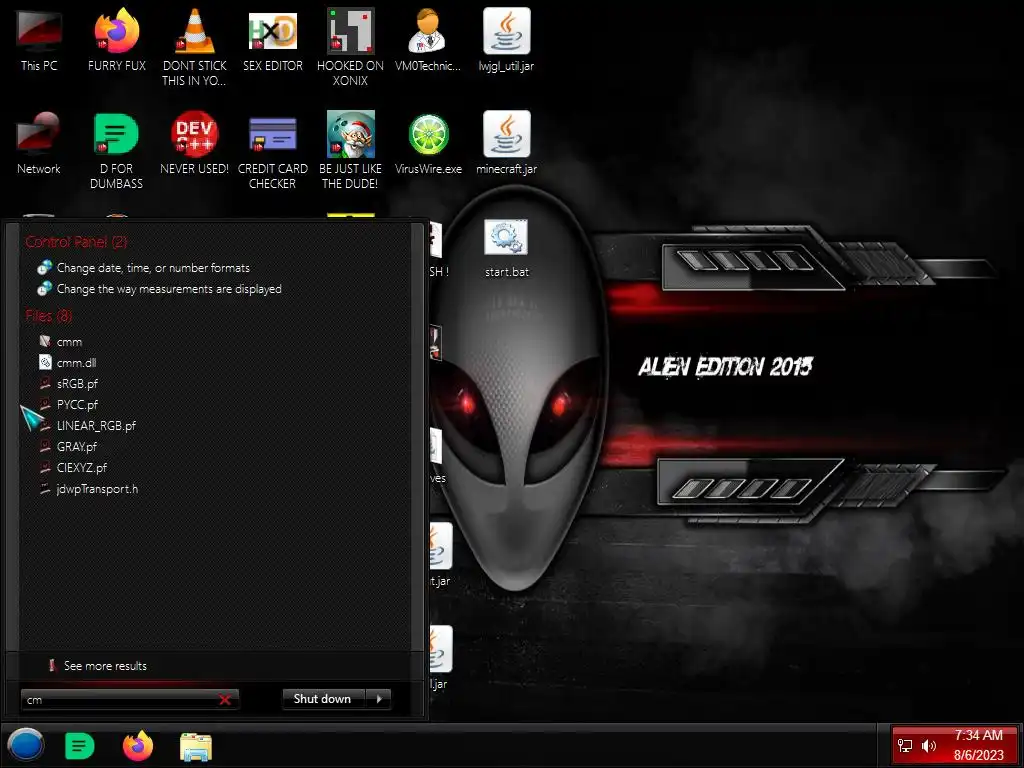The image size is (1024, 768).
Task: Select the VirusWire.exe lime icon
Action: click(x=428, y=144)
